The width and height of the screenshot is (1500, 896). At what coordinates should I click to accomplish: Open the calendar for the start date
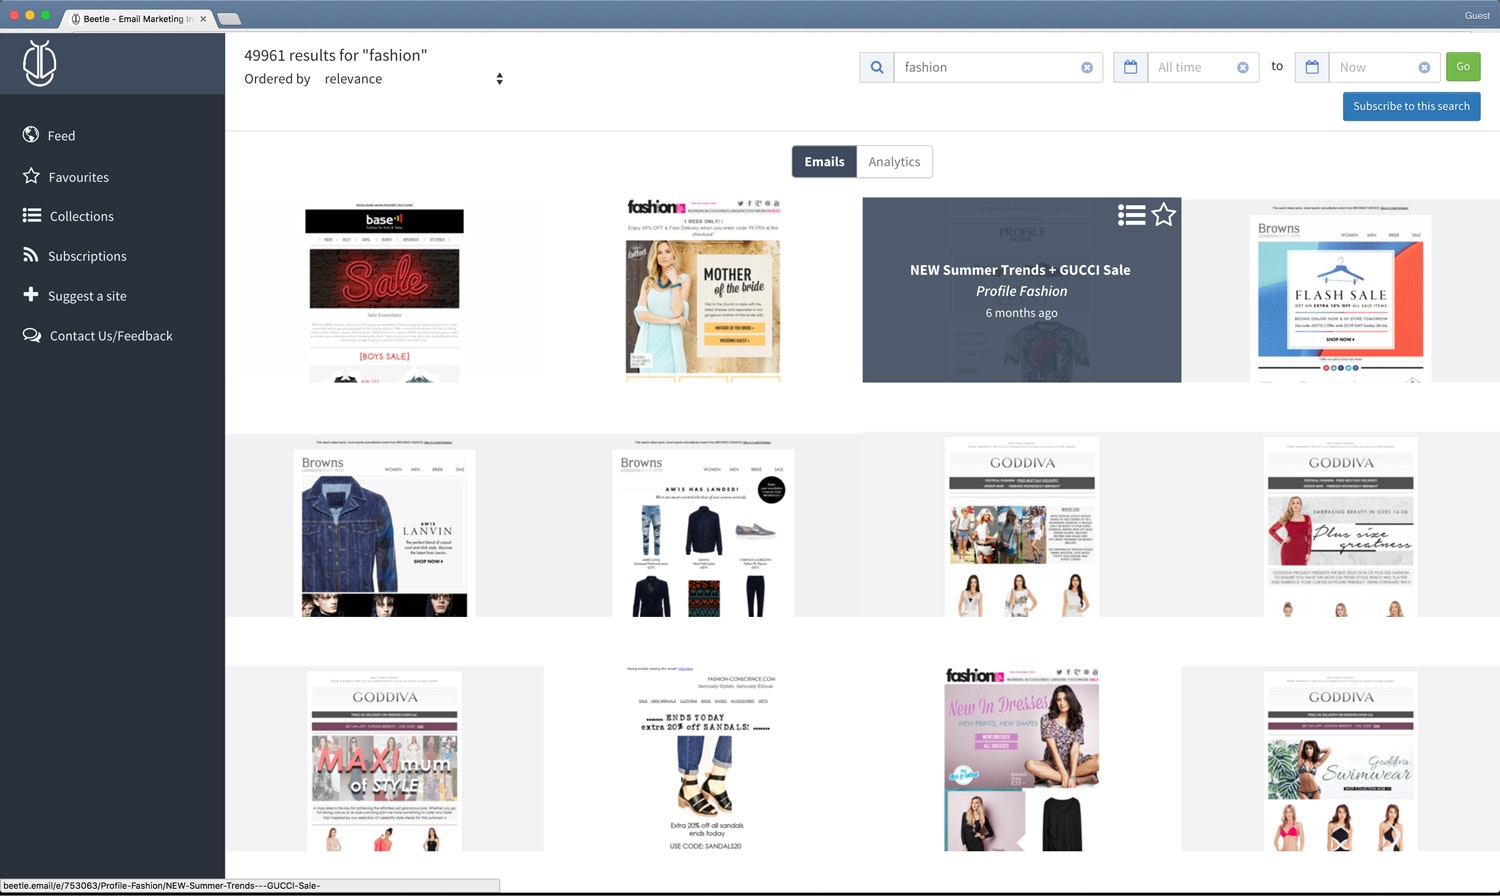(1130, 67)
